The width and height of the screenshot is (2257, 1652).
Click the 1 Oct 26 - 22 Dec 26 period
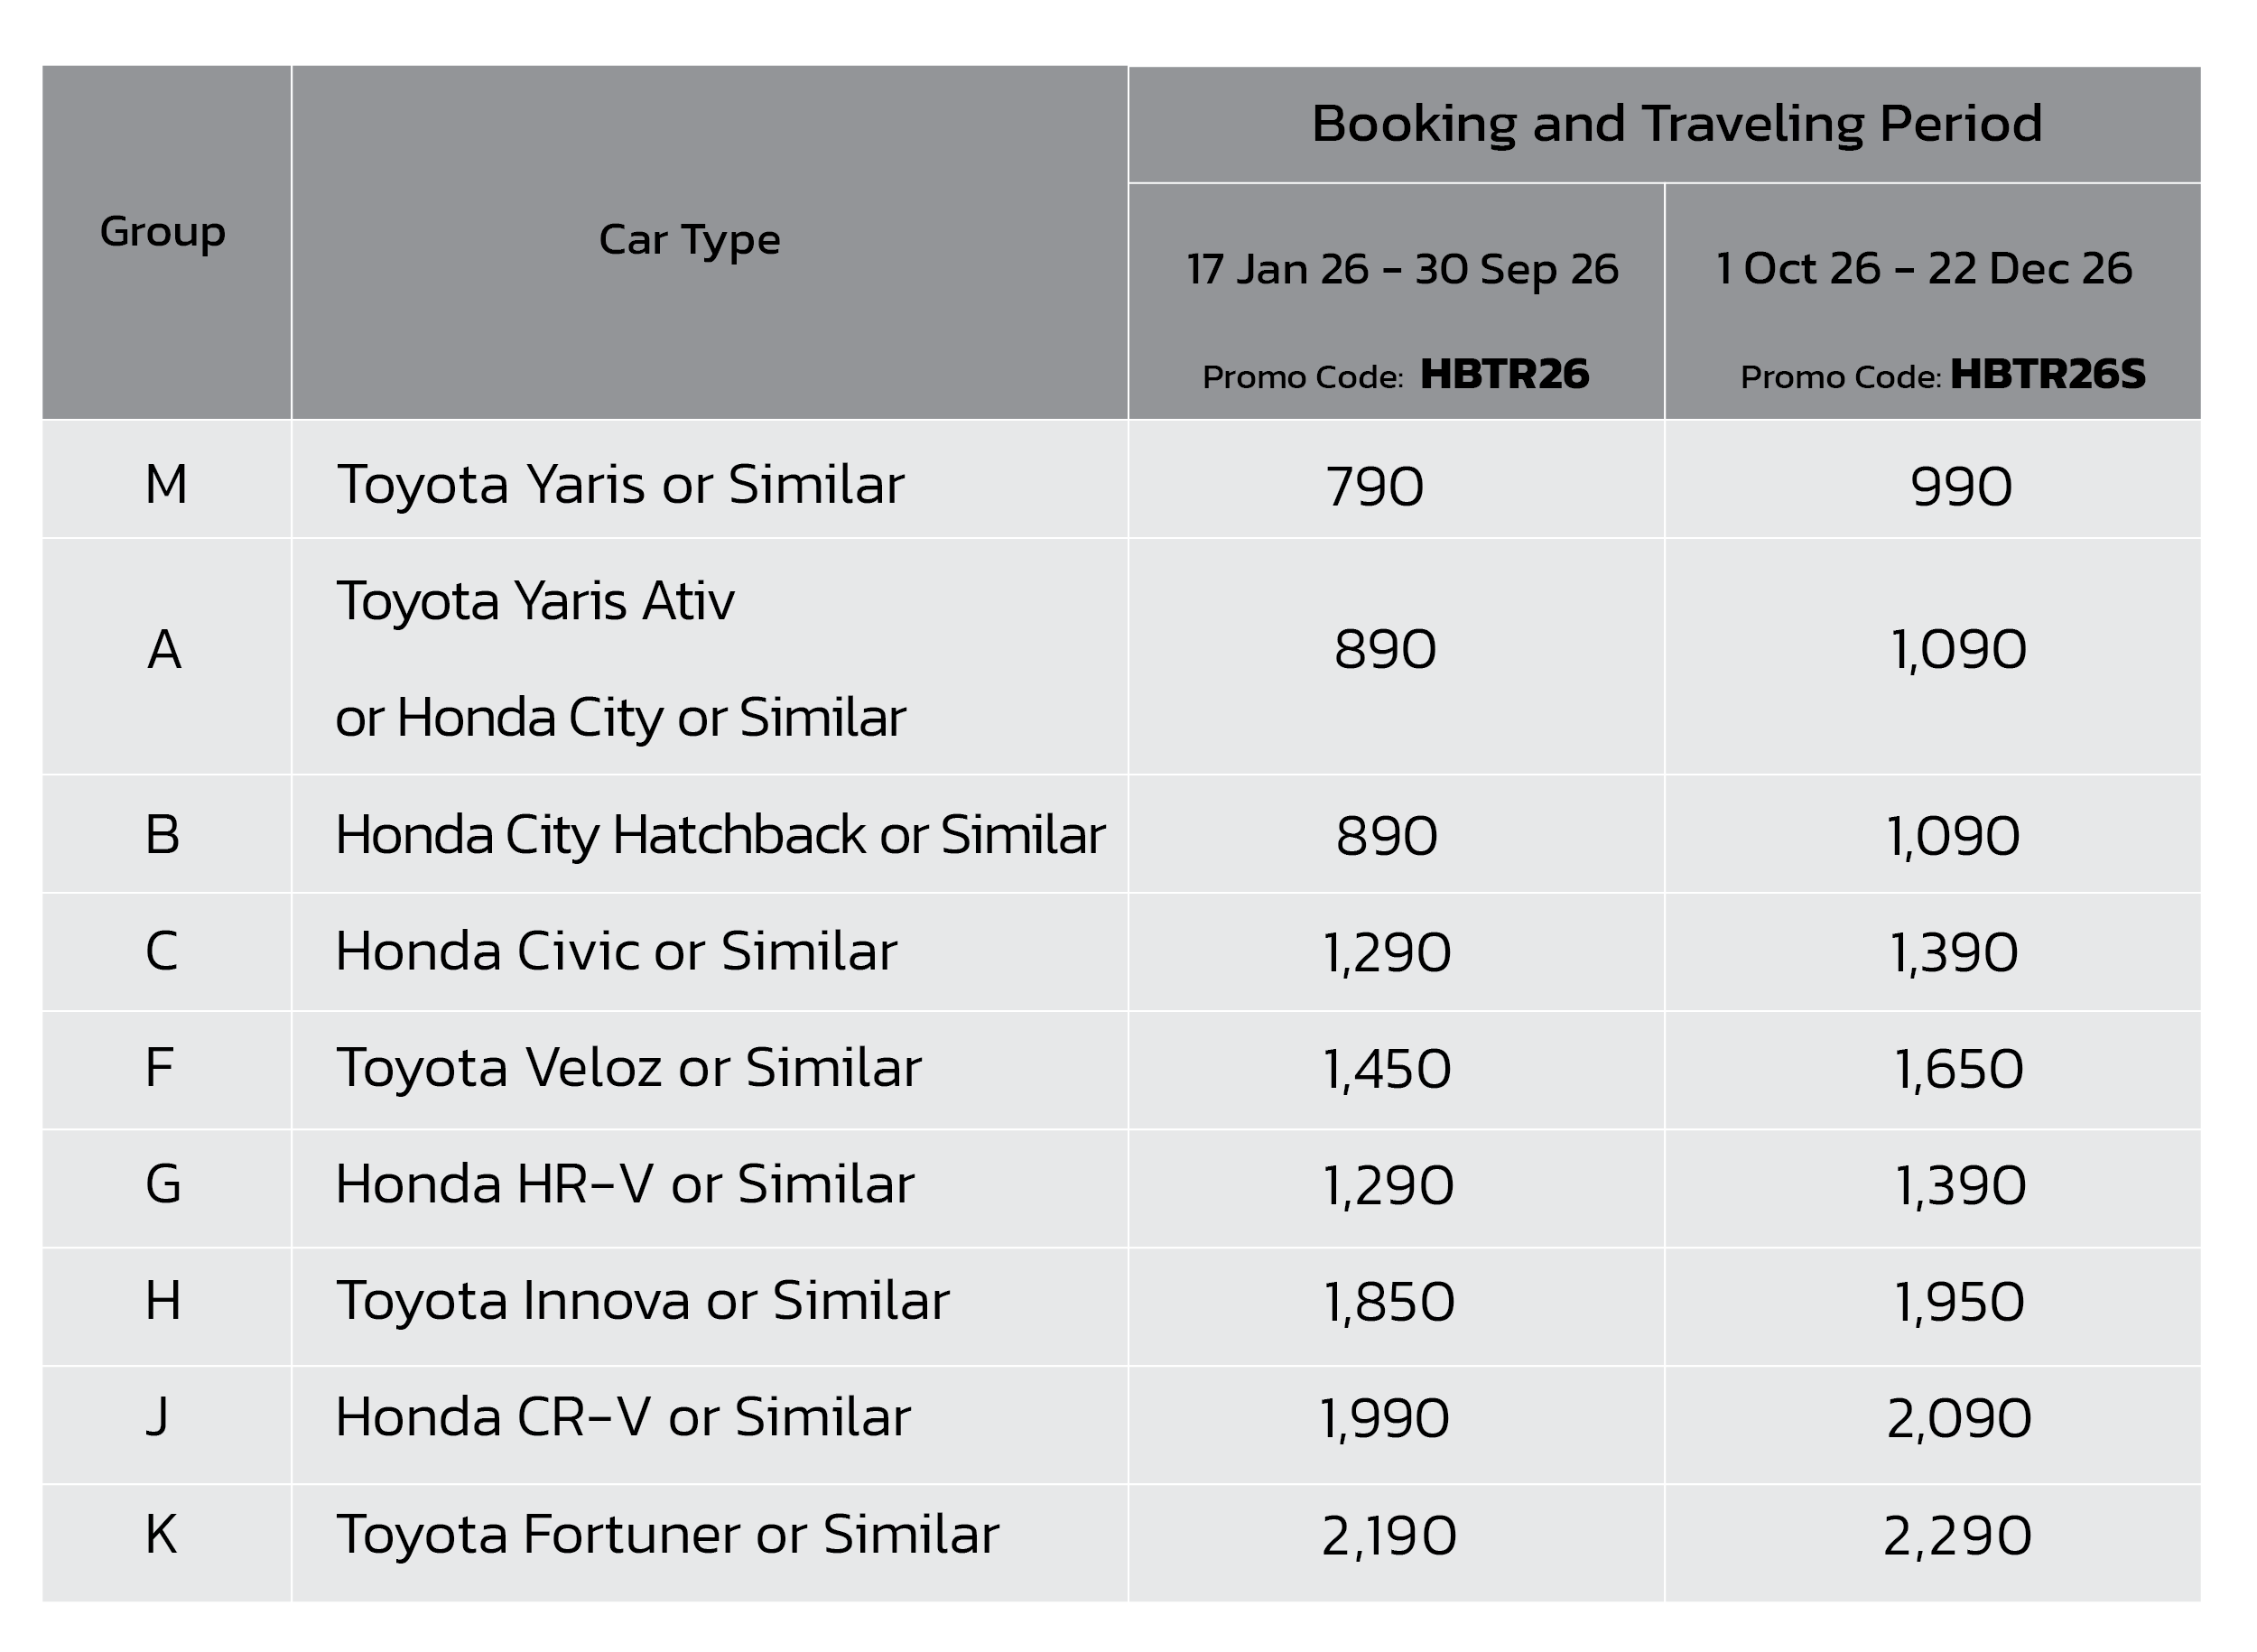(x=1924, y=269)
